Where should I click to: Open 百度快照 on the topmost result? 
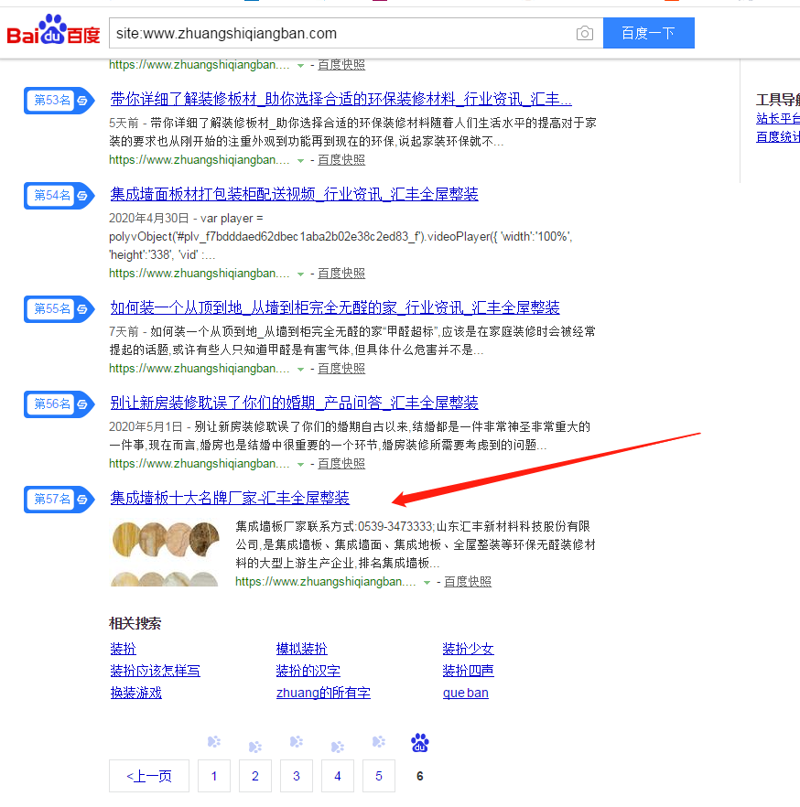tap(341, 65)
